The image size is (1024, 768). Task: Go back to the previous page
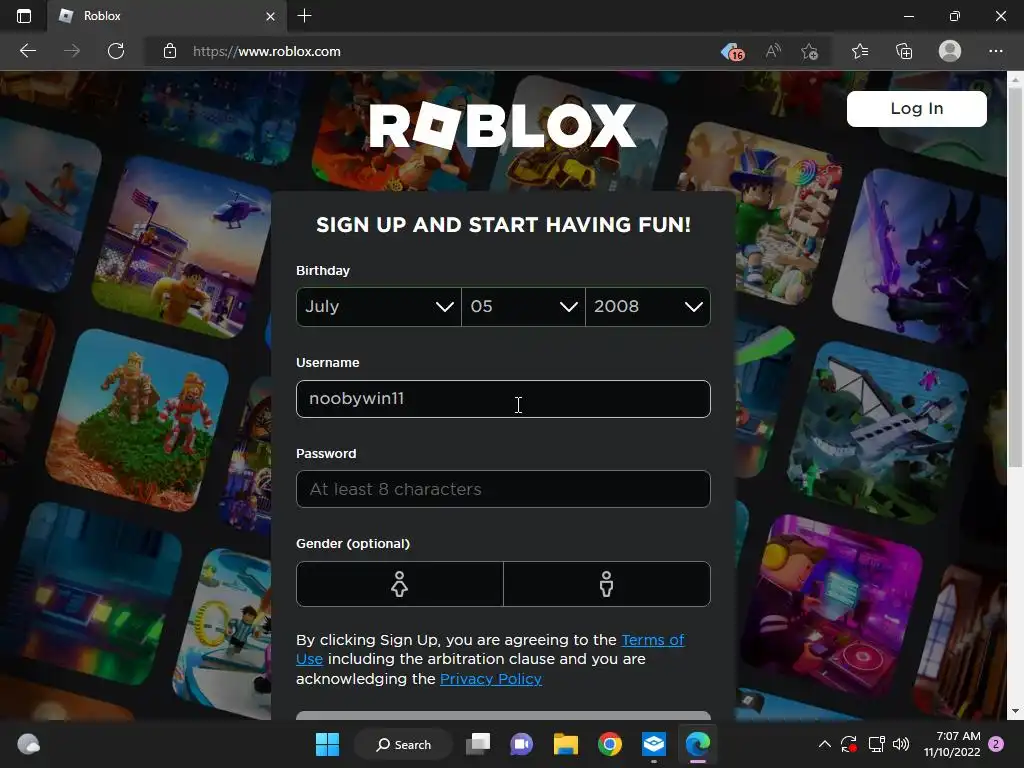[x=27, y=51]
